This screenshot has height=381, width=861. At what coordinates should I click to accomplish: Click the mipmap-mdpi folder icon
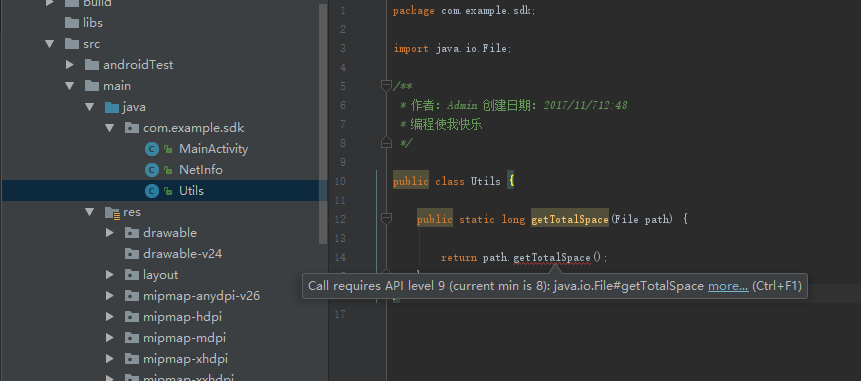pos(132,338)
